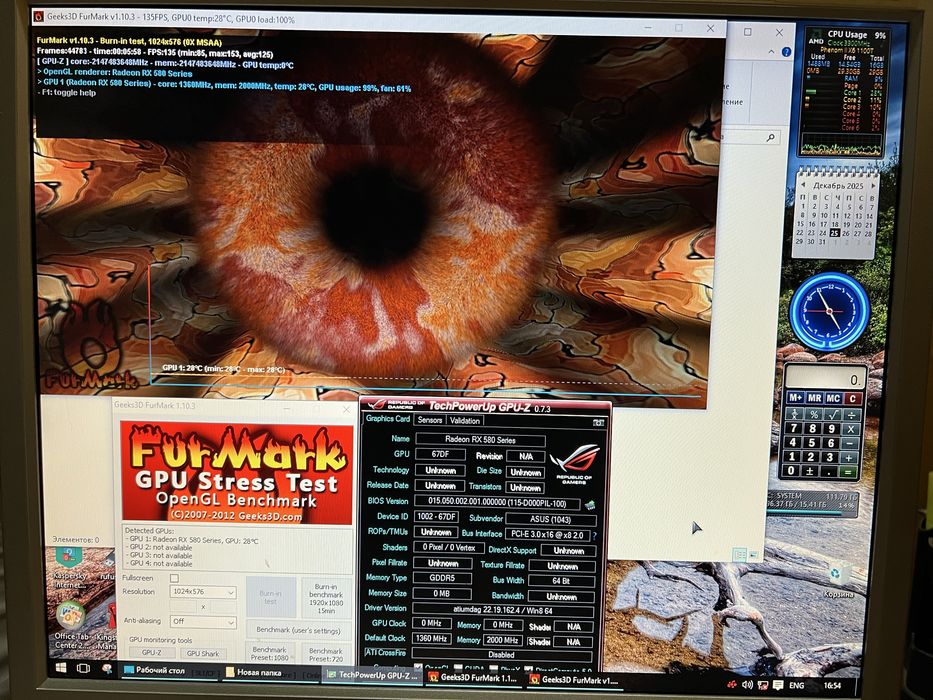Viewport: 933px width, 700px height.
Task: Click the Explorer help question mark icon
Action: [x=786, y=52]
